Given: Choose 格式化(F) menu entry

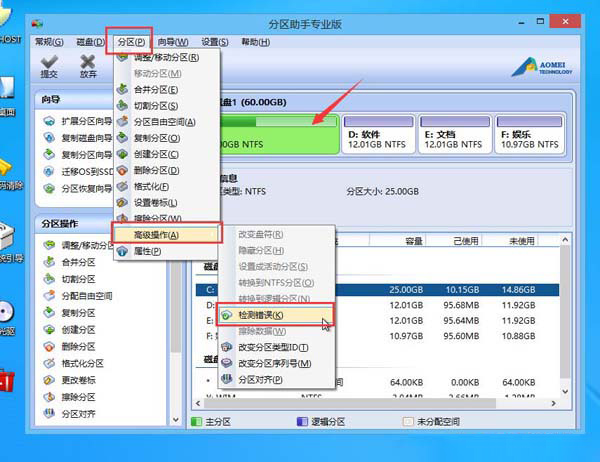Looking at the screenshot, I should coord(167,186).
